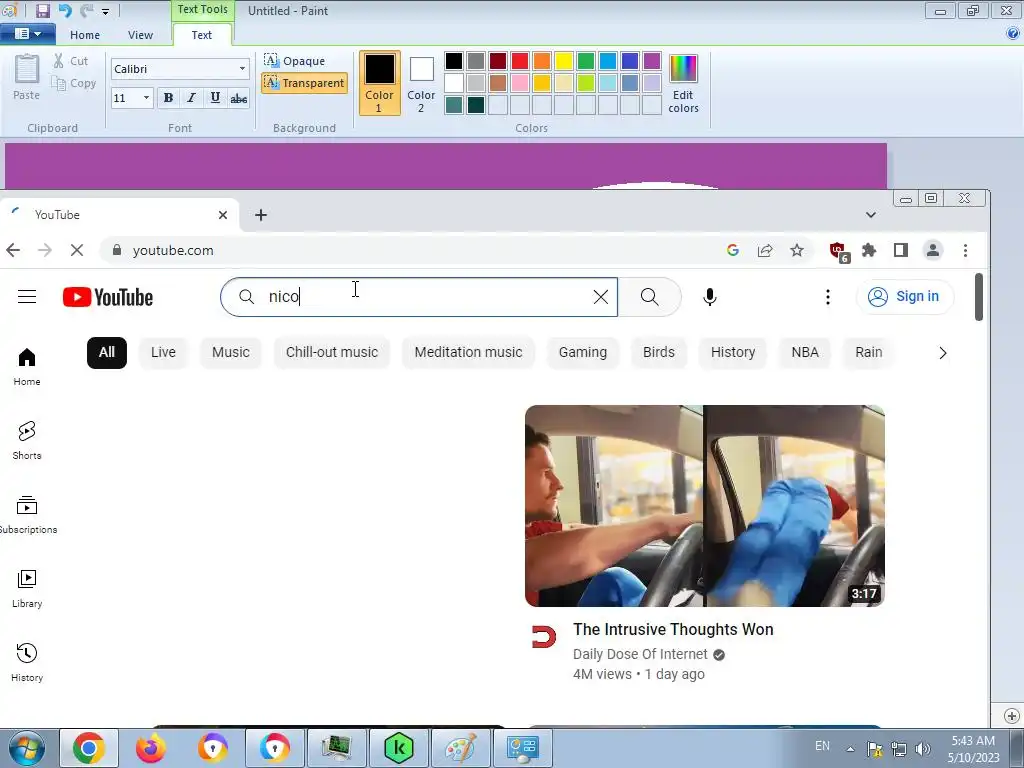This screenshot has width=1024, height=768.
Task: Open Chrome profile avatar
Action: [x=933, y=250]
